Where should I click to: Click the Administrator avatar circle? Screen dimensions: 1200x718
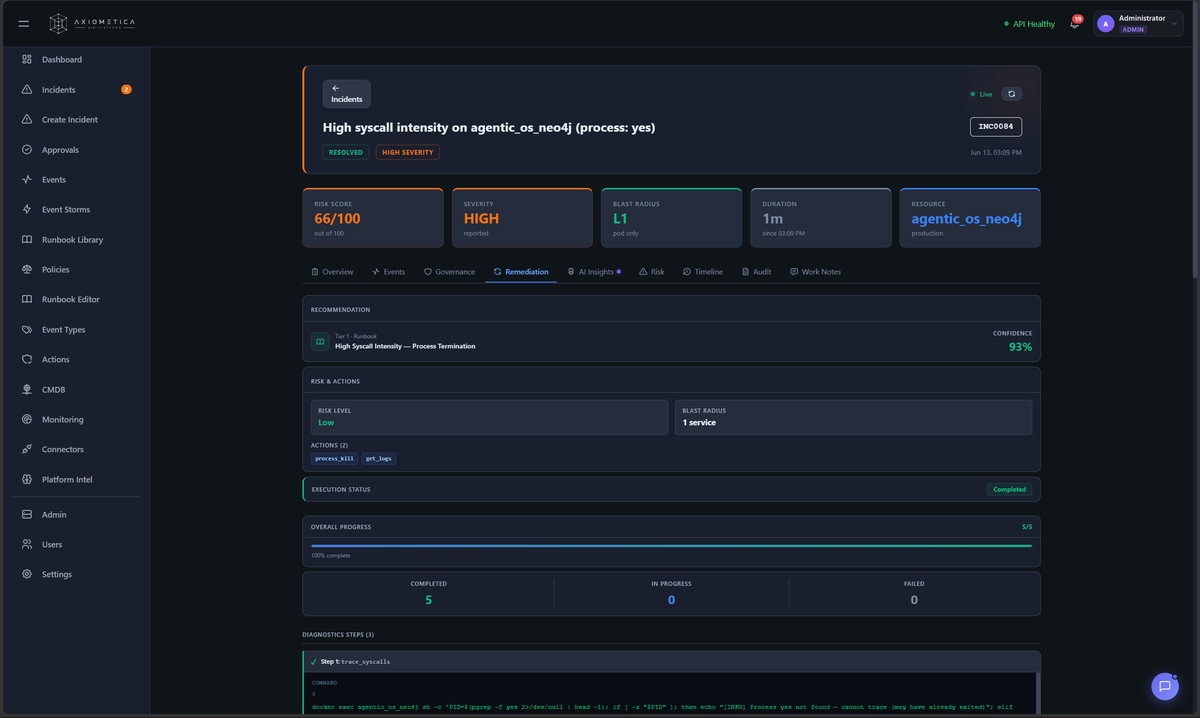coord(1105,23)
